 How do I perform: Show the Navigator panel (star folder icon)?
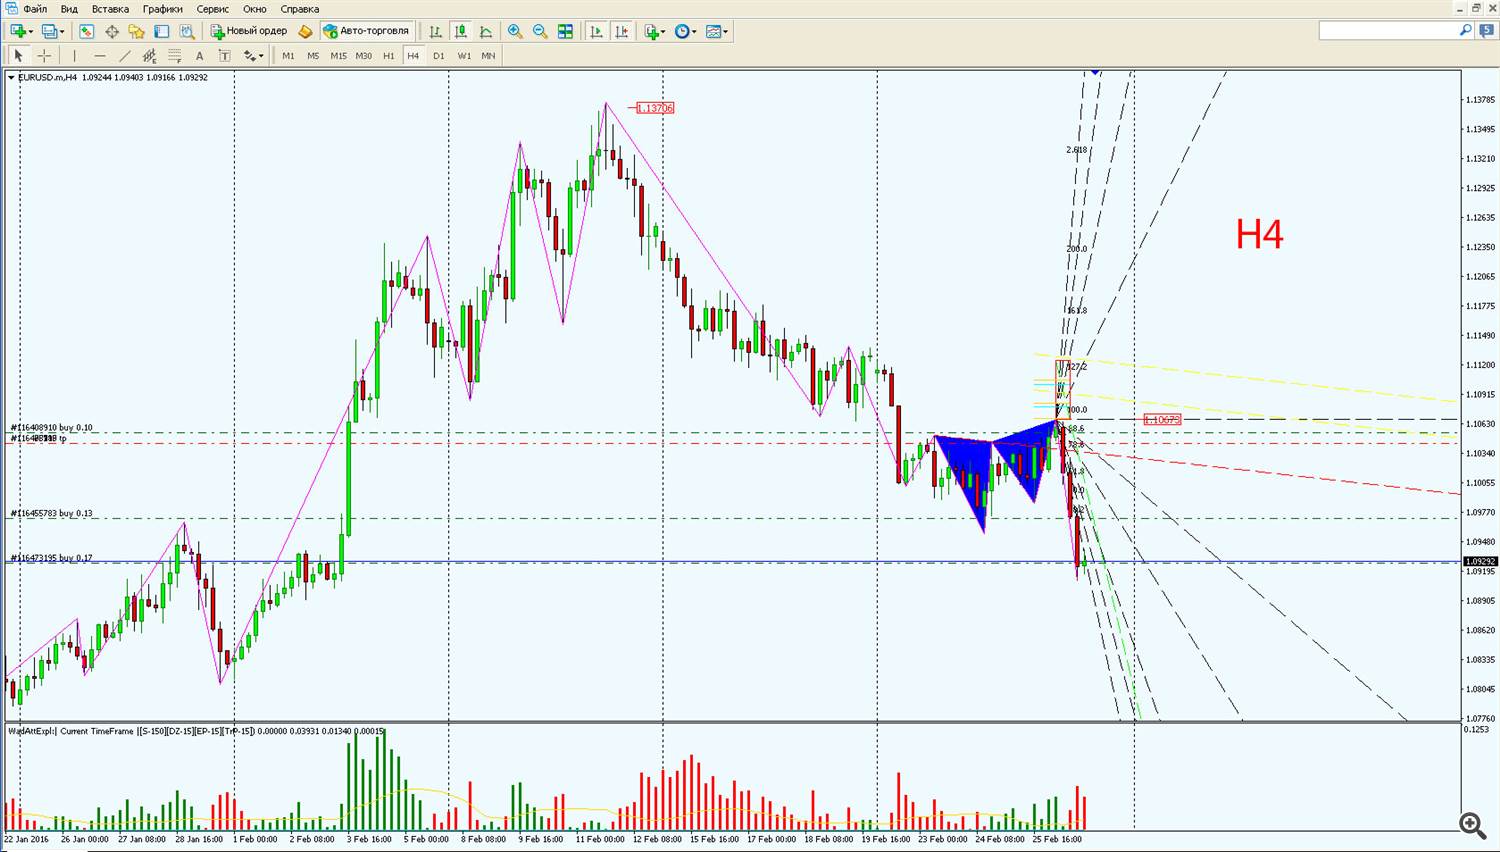pyautogui.click(x=137, y=31)
